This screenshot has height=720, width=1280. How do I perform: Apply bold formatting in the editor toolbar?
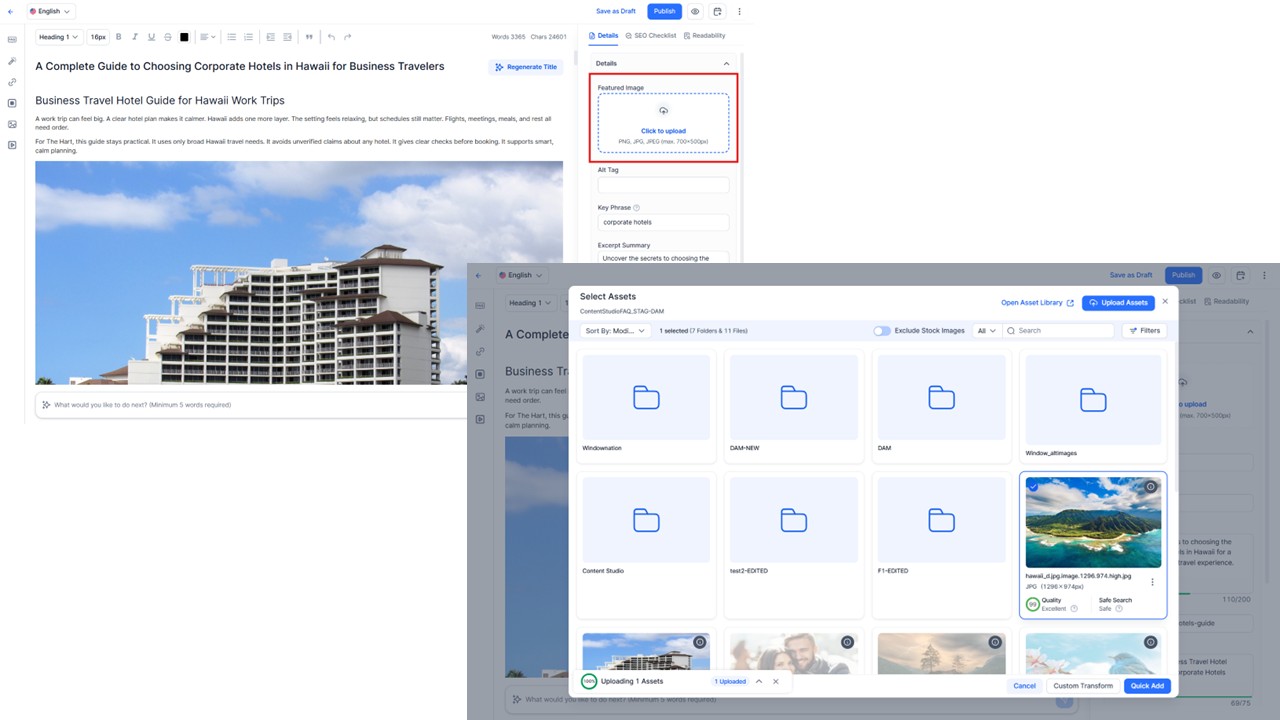[x=119, y=37]
